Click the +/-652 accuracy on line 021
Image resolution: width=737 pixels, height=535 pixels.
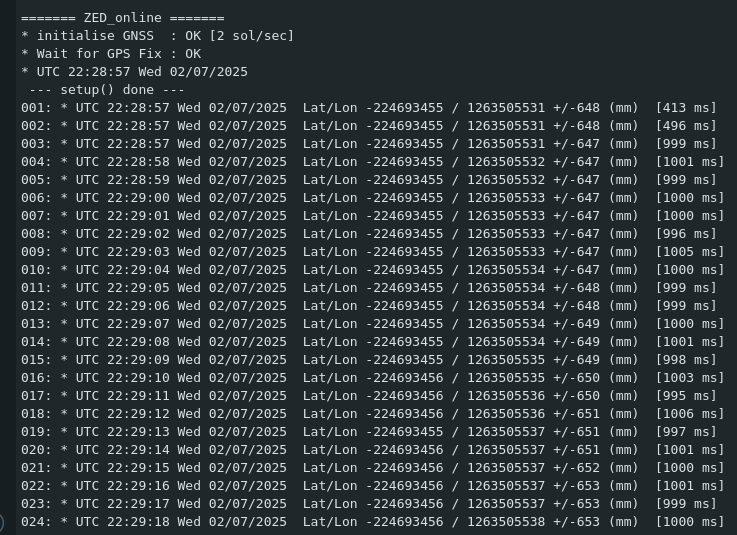click(x=576, y=468)
